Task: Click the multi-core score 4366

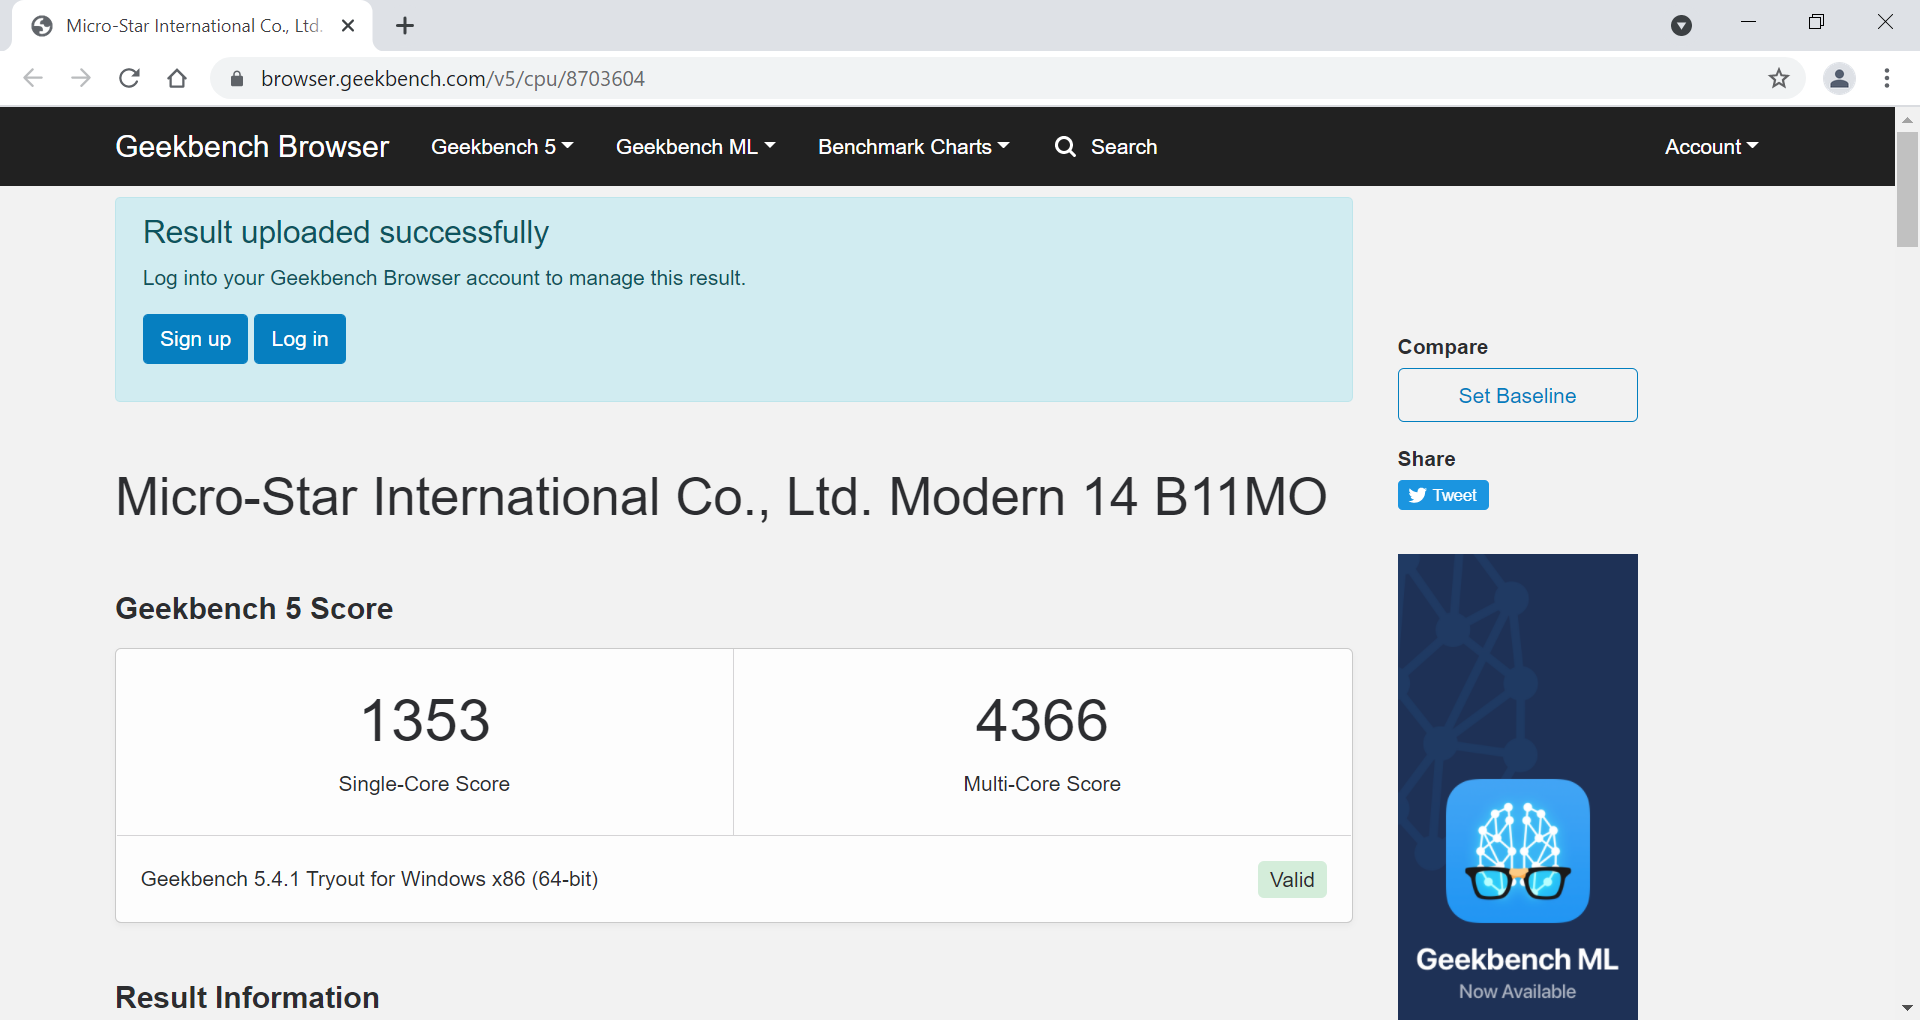Action: pyautogui.click(x=1042, y=721)
